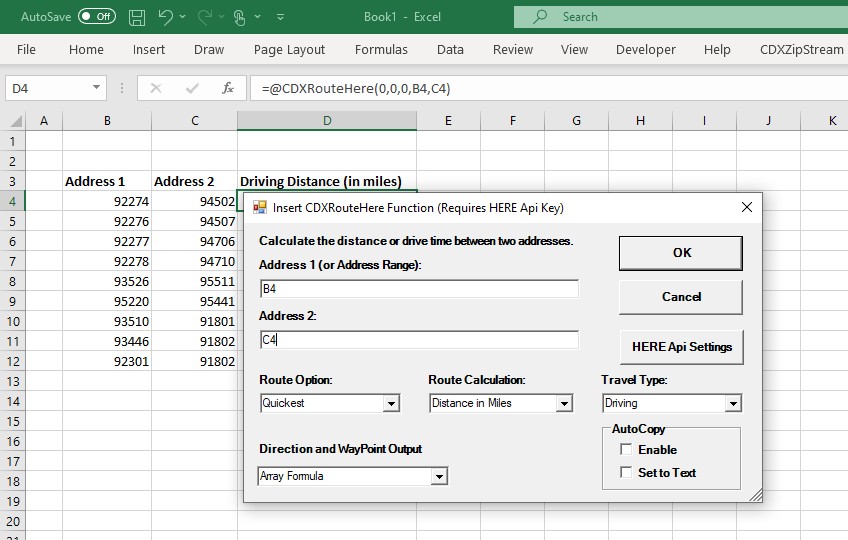Open the Touch mode dropdown arrow
The width and height of the screenshot is (848, 540).
257,17
